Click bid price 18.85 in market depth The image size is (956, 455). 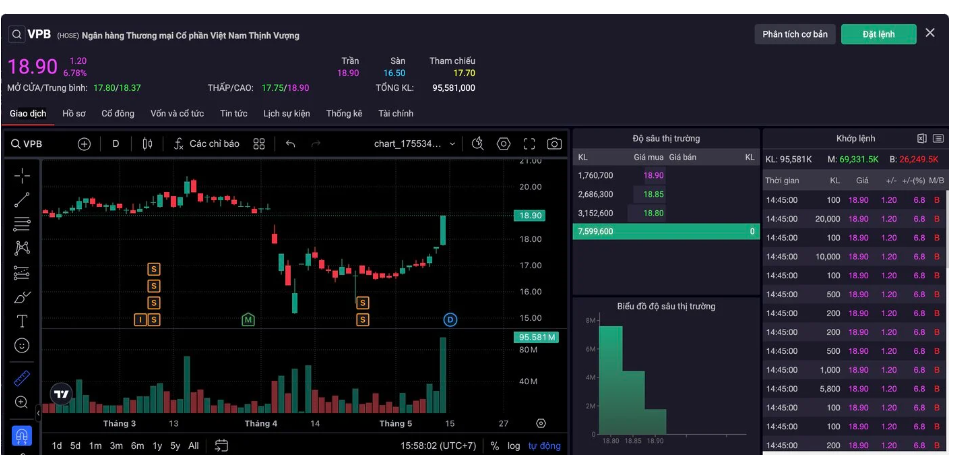click(x=654, y=194)
